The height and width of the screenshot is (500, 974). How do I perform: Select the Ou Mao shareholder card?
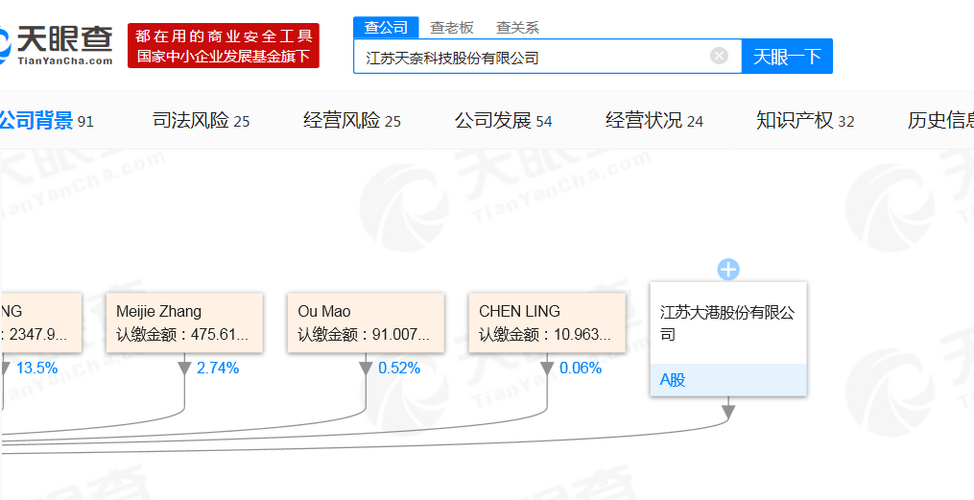tap(366, 323)
